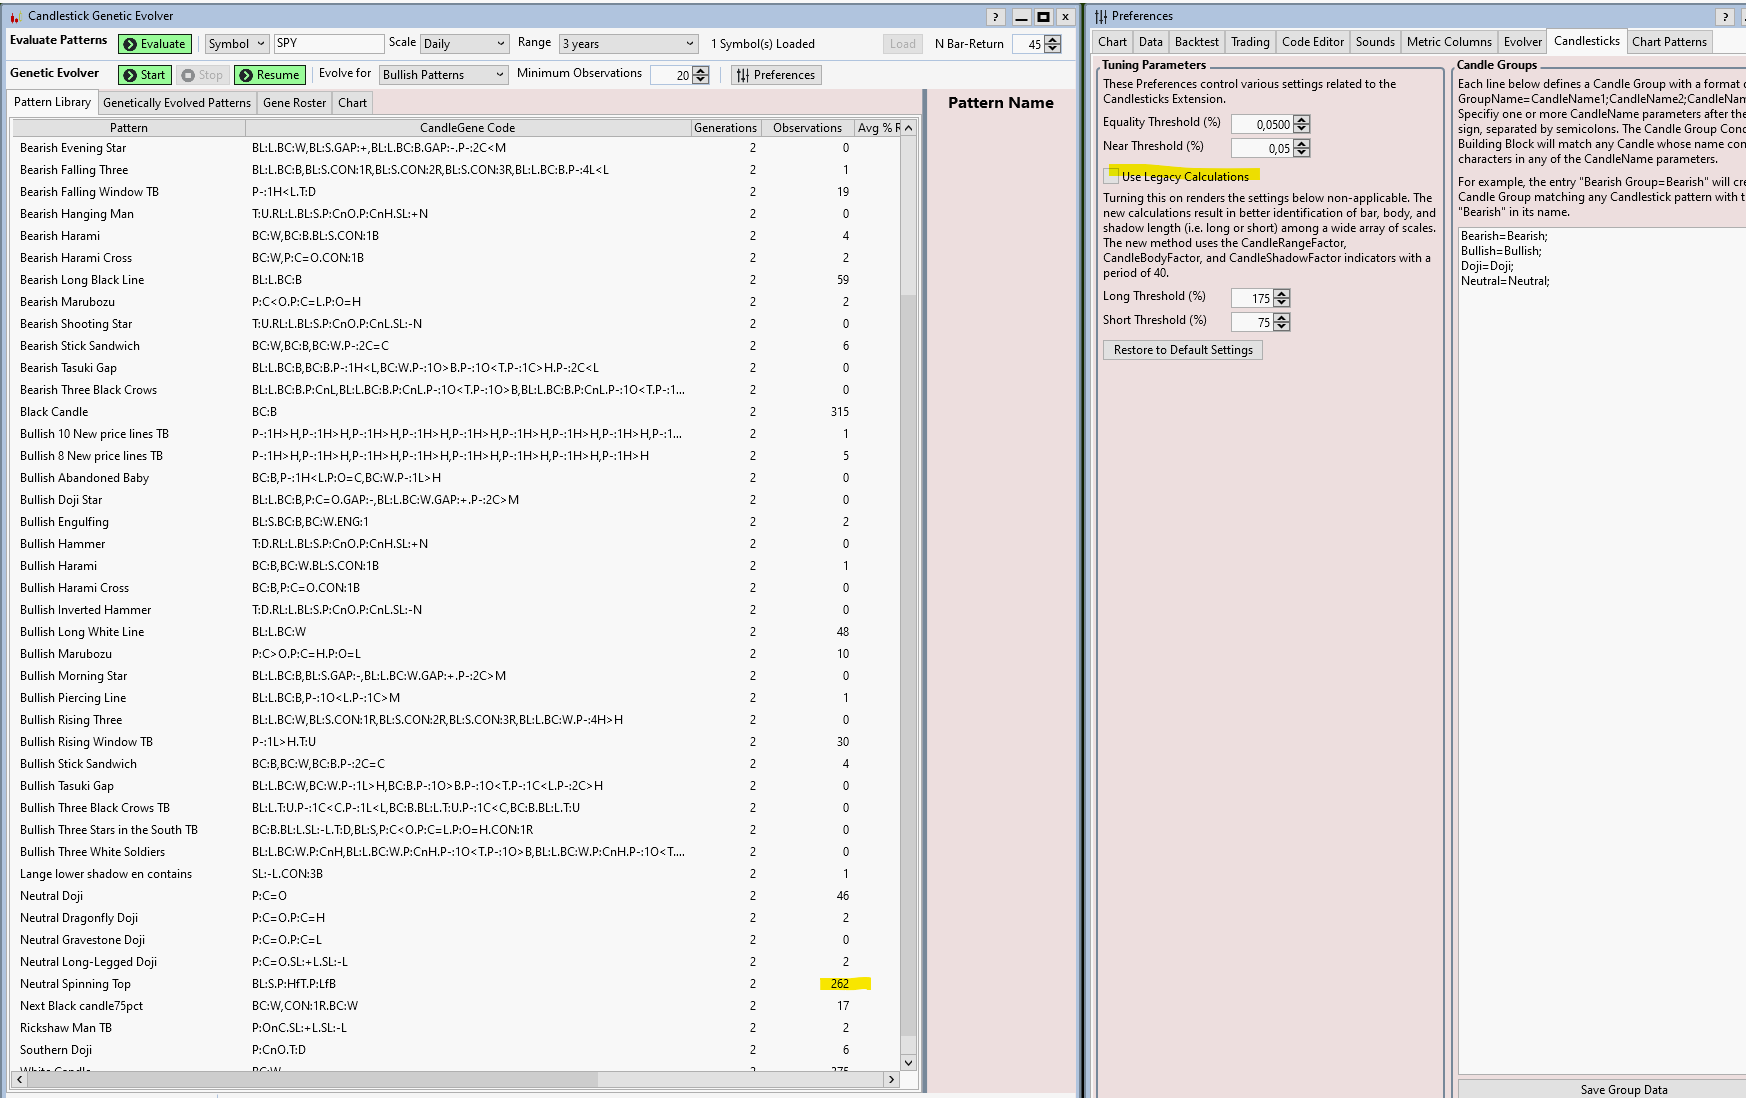This screenshot has width=1746, height=1098.
Task: Select the Bullish Hammer pattern row
Action: 455,544
